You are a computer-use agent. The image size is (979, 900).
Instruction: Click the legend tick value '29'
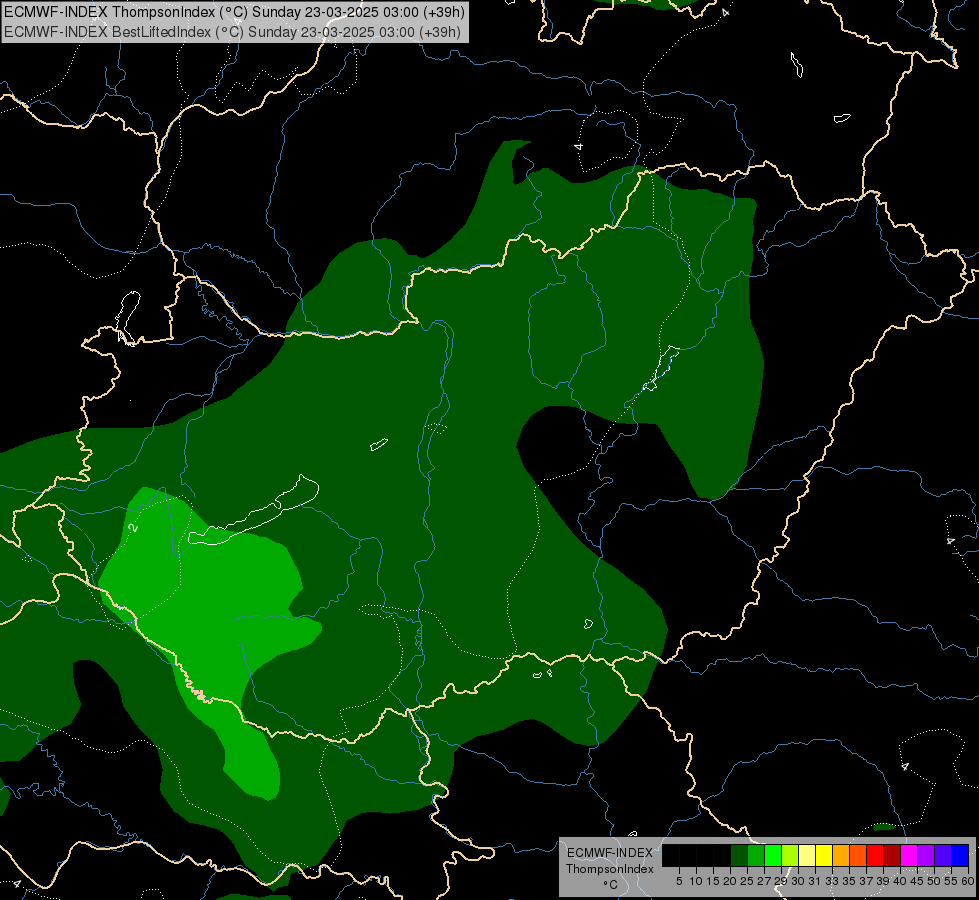[781, 881]
